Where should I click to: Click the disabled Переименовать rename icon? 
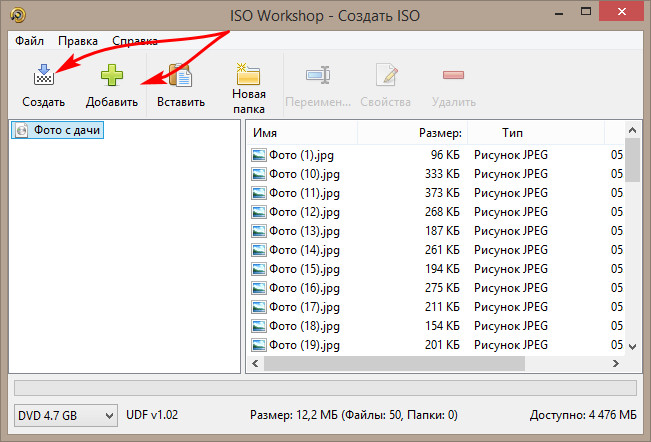click(318, 75)
